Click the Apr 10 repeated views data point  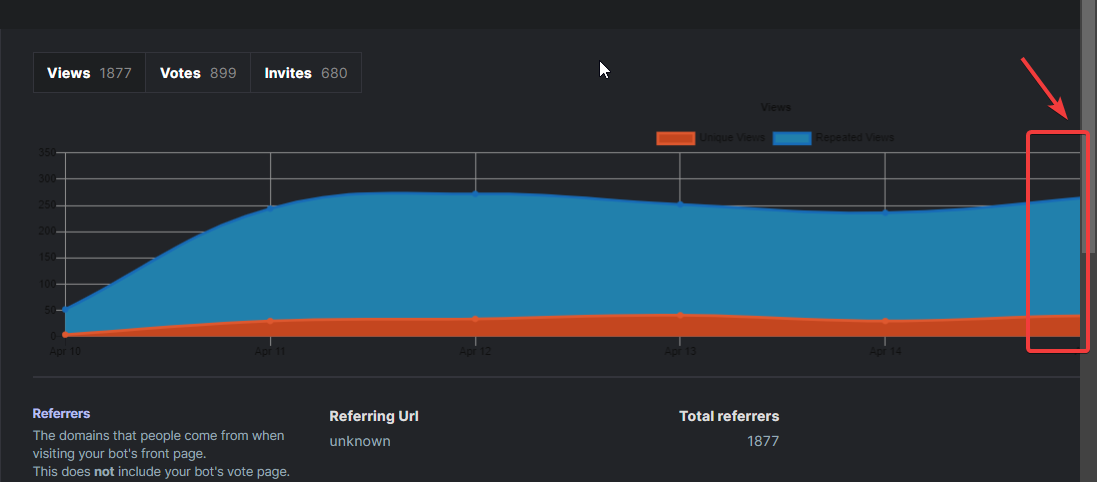[x=65, y=309]
